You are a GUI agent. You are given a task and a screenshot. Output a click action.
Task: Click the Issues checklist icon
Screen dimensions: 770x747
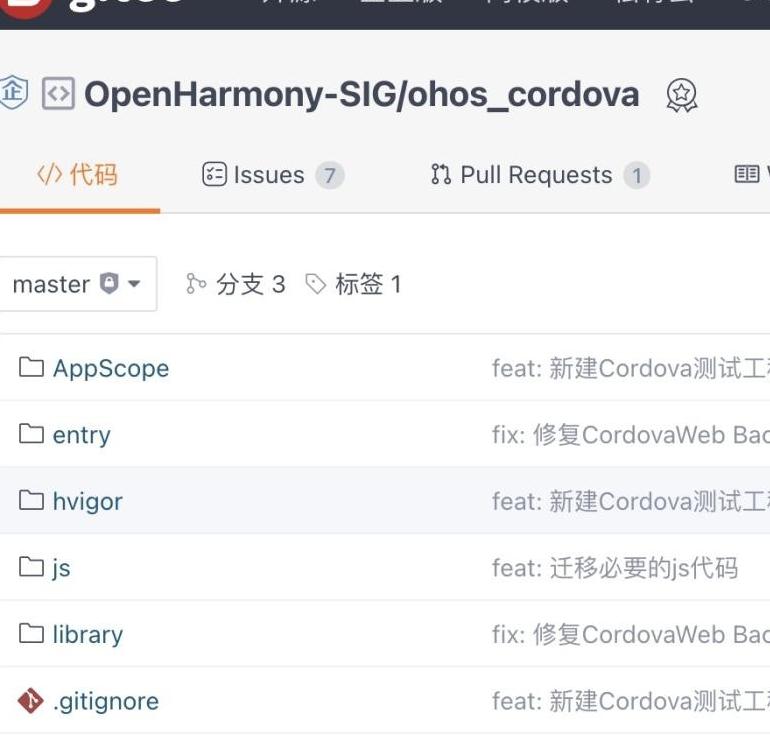tap(214, 174)
